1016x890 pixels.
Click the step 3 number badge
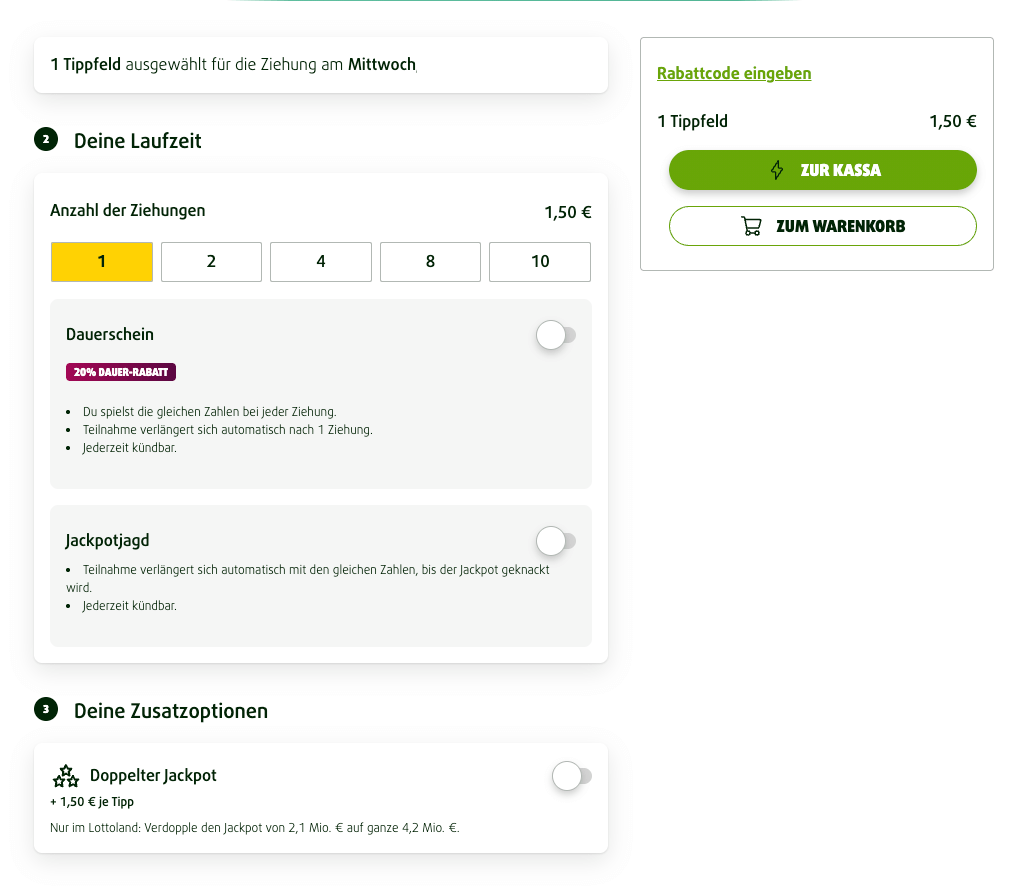46,710
